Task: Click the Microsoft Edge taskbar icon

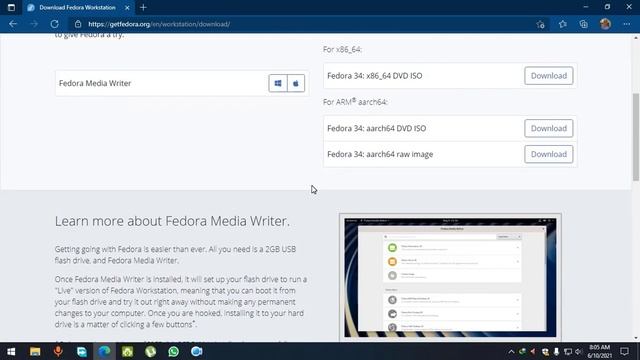Action: point(104,351)
